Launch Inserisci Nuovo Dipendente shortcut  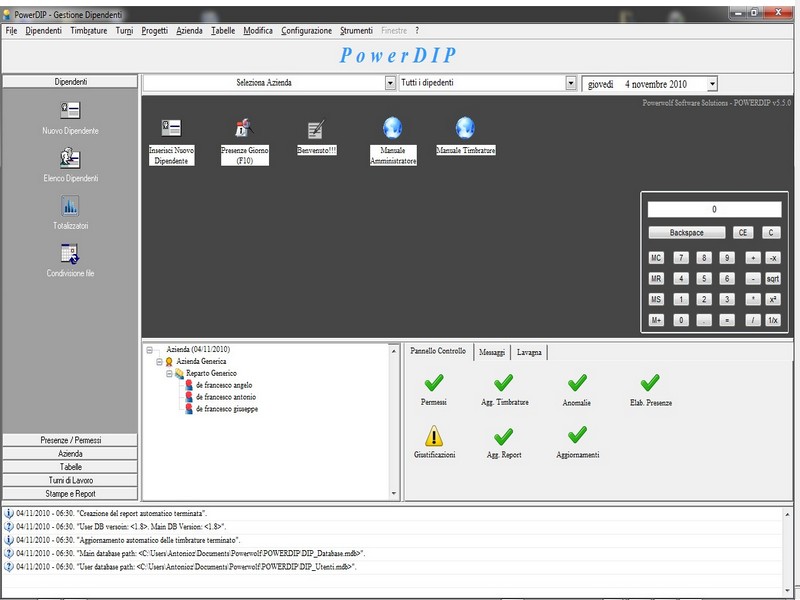point(171,128)
